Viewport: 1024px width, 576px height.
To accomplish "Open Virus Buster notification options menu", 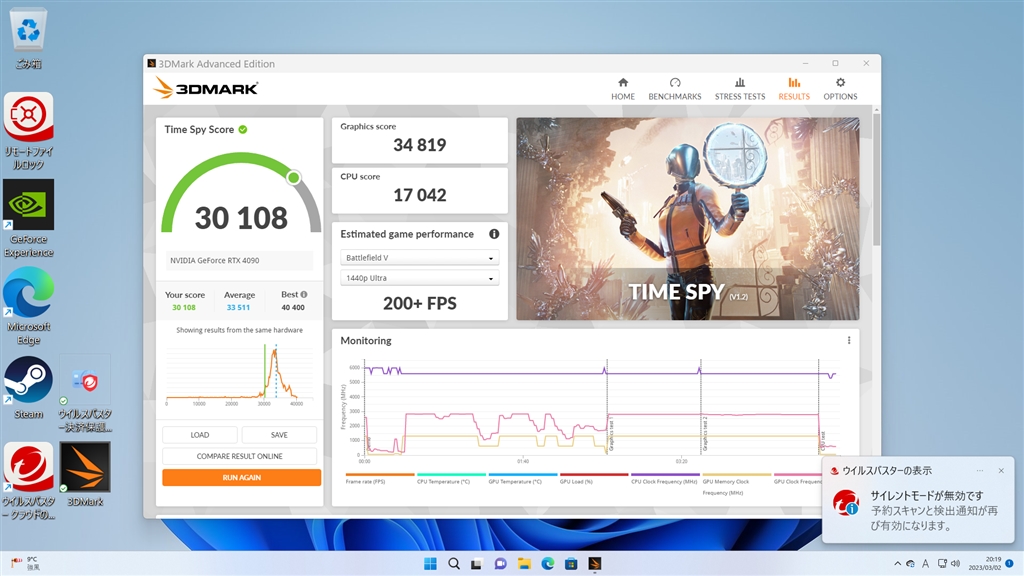I will click(x=980, y=471).
